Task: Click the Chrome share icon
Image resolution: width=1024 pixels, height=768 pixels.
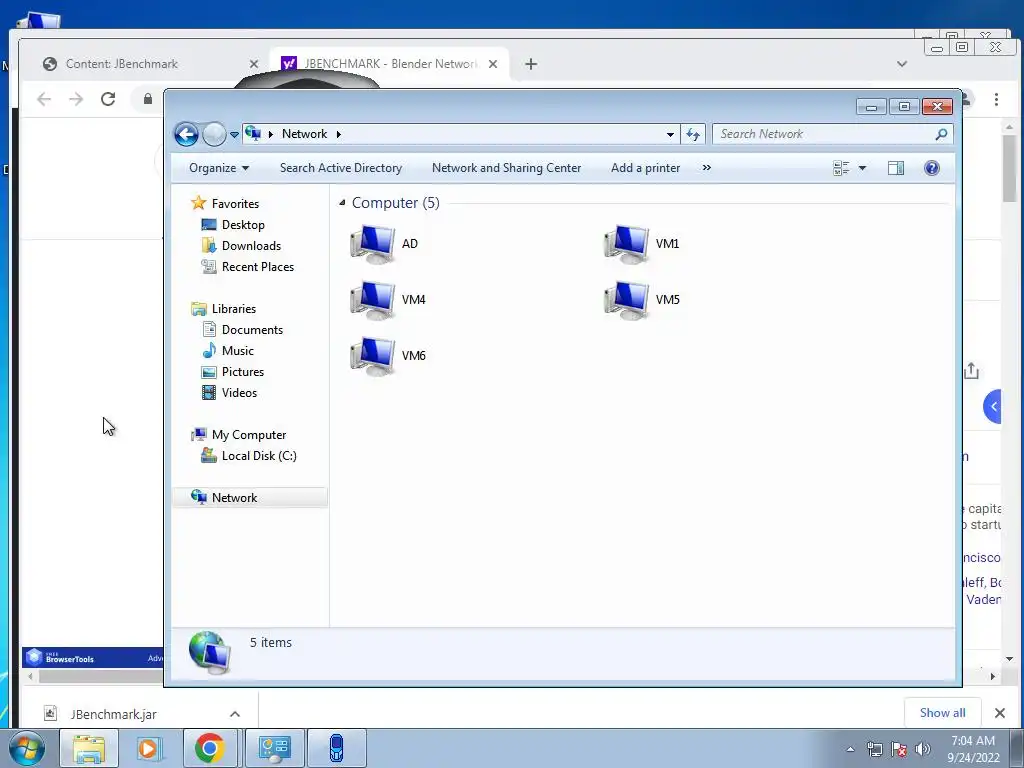Action: pyautogui.click(x=971, y=371)
